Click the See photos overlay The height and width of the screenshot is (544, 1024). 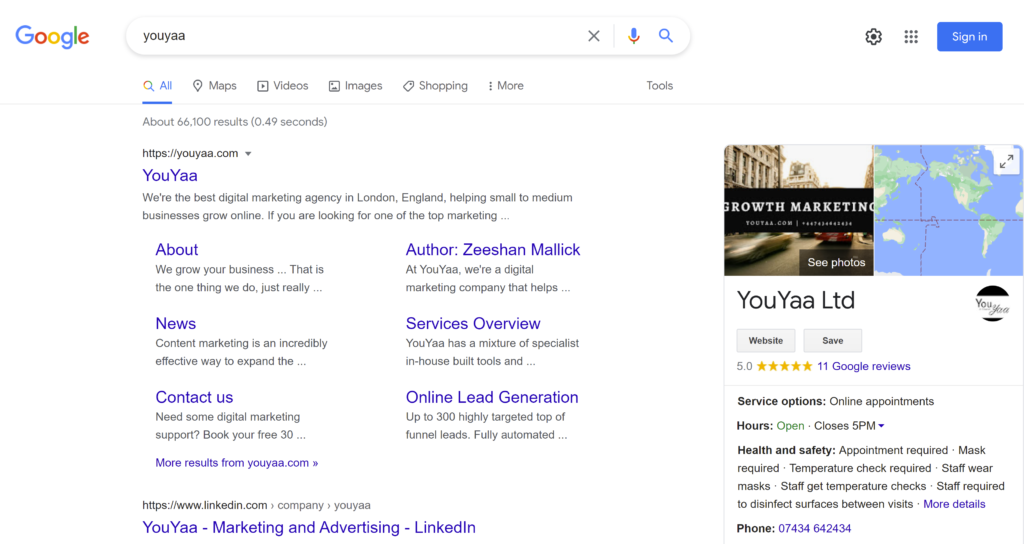pos(836,263)
